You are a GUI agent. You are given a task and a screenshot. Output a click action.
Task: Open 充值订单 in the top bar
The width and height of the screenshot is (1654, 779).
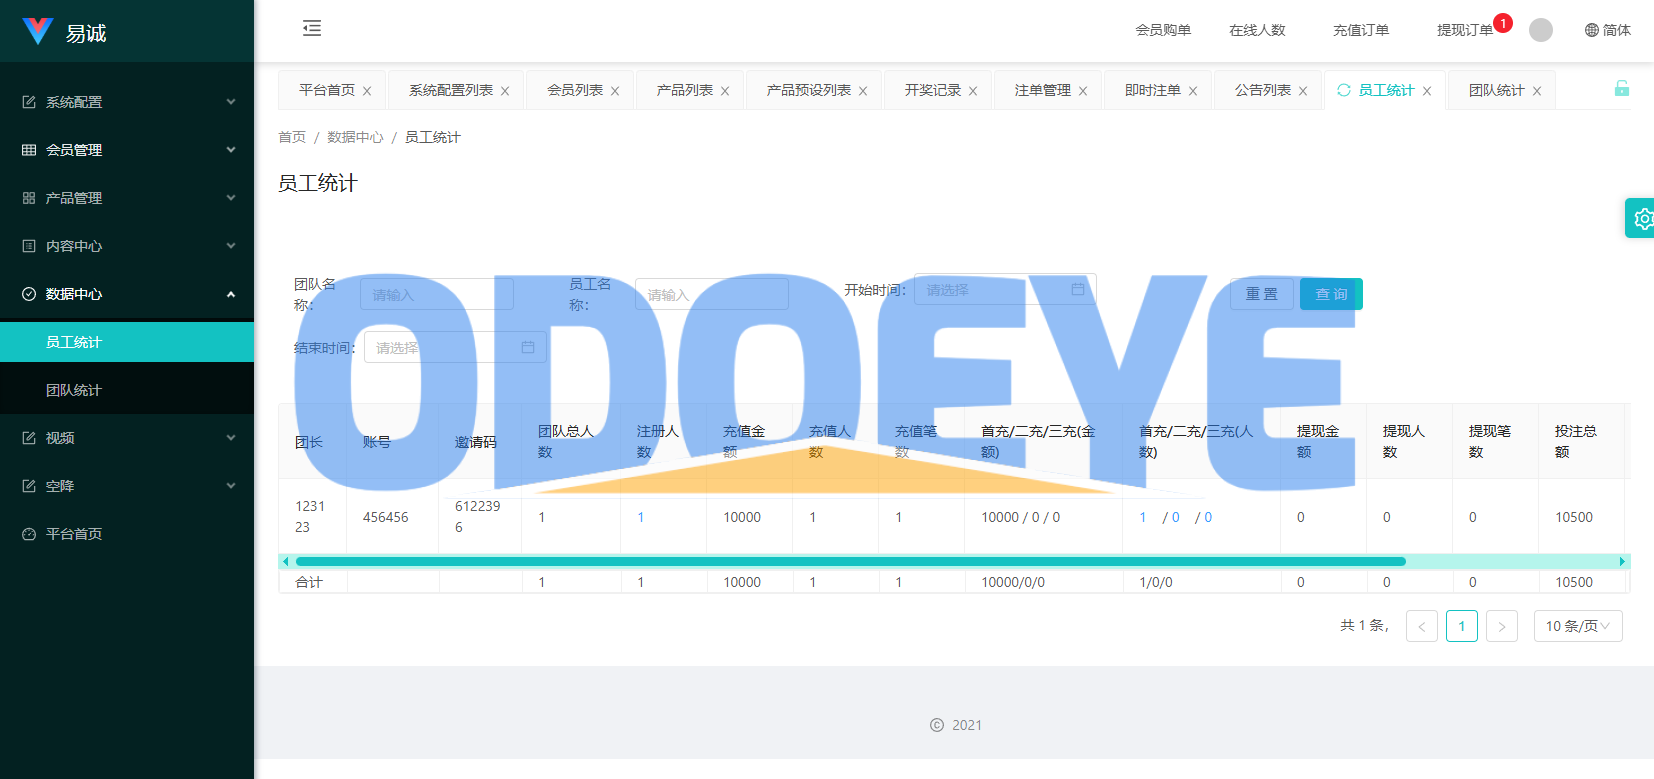click(1361, 30)
